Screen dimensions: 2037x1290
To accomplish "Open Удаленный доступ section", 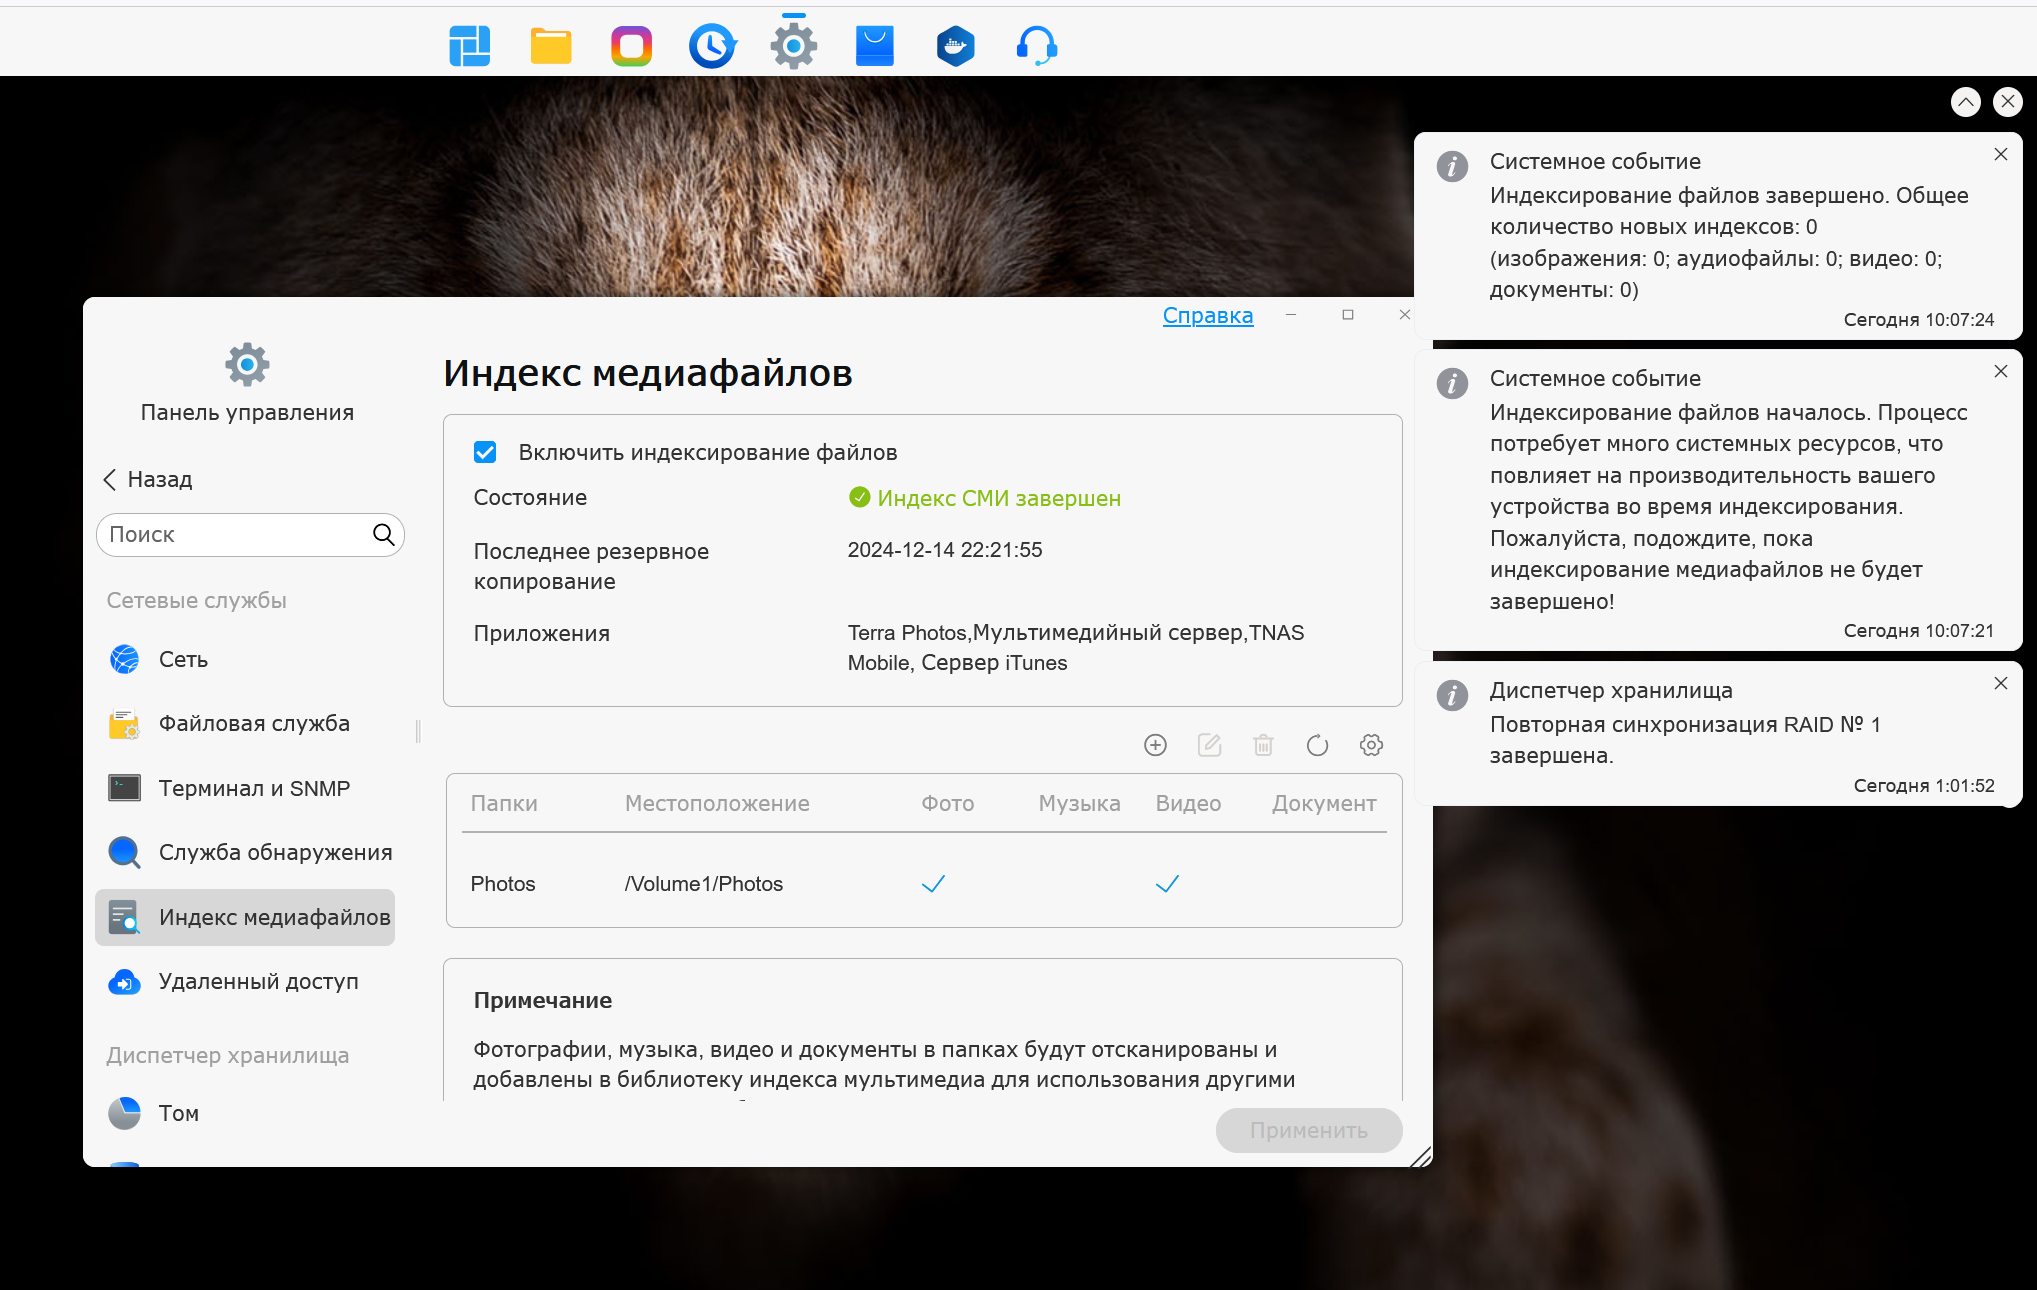I will point(258,981).
